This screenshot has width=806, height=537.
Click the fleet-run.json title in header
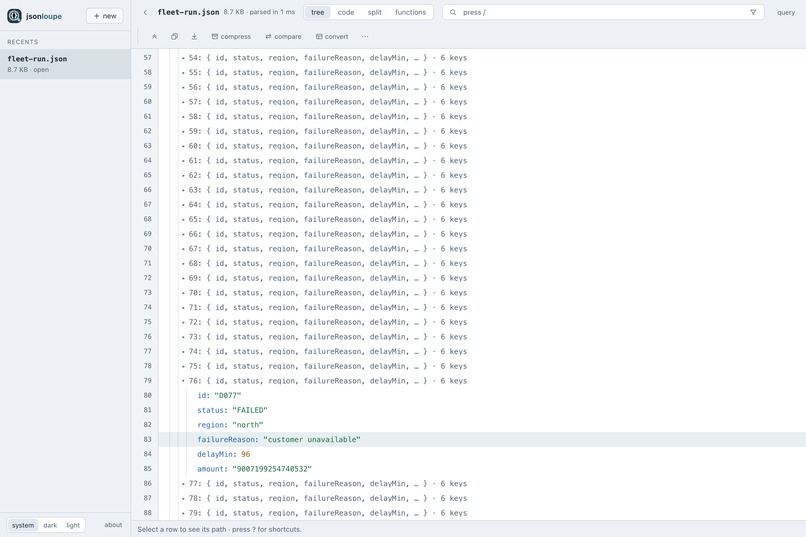[x=188, y=12]
